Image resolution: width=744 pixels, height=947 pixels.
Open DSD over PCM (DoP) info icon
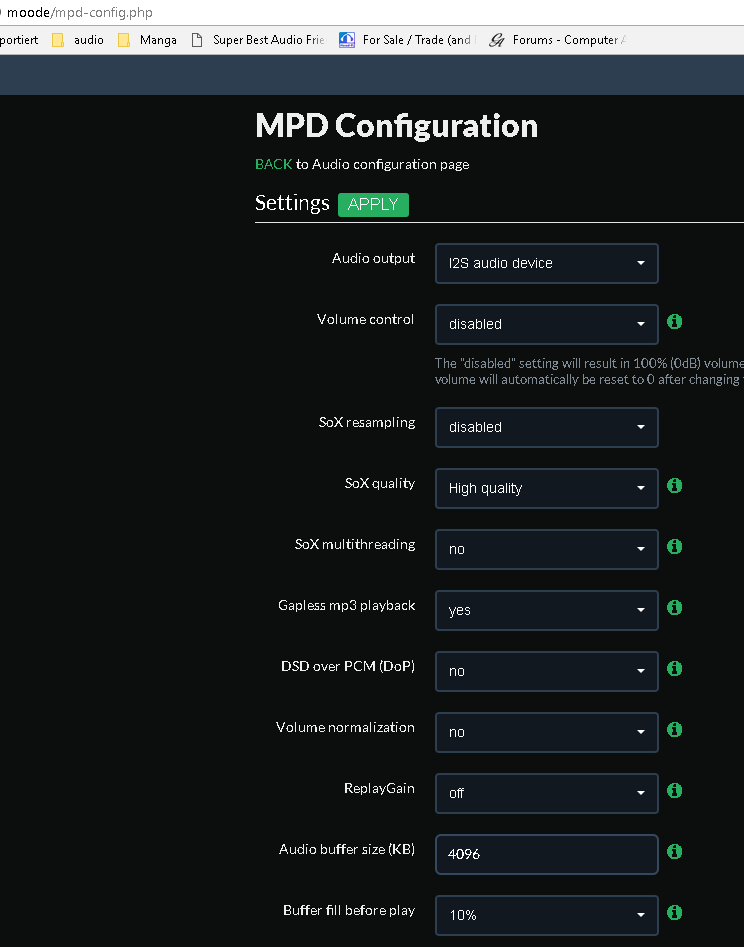point(674,668)
